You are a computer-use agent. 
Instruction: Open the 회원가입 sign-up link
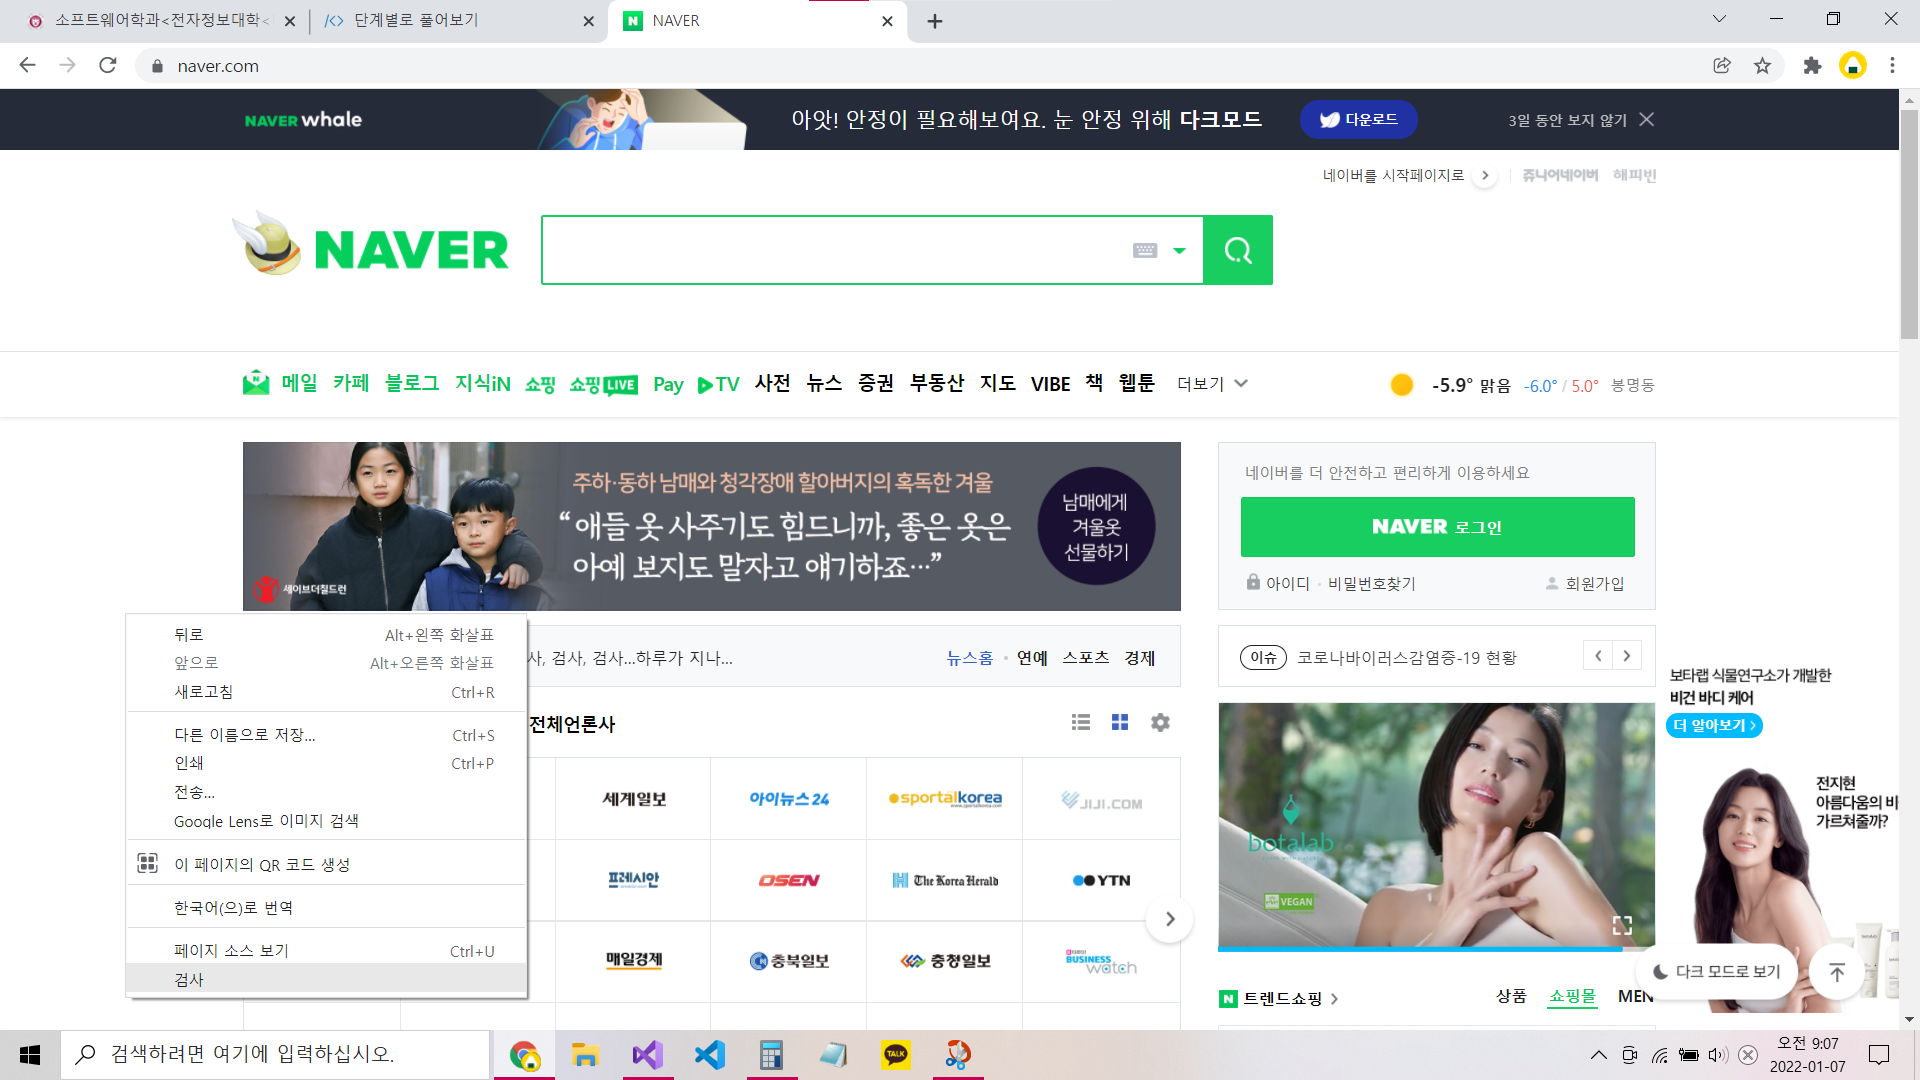tap(1594, 584)
